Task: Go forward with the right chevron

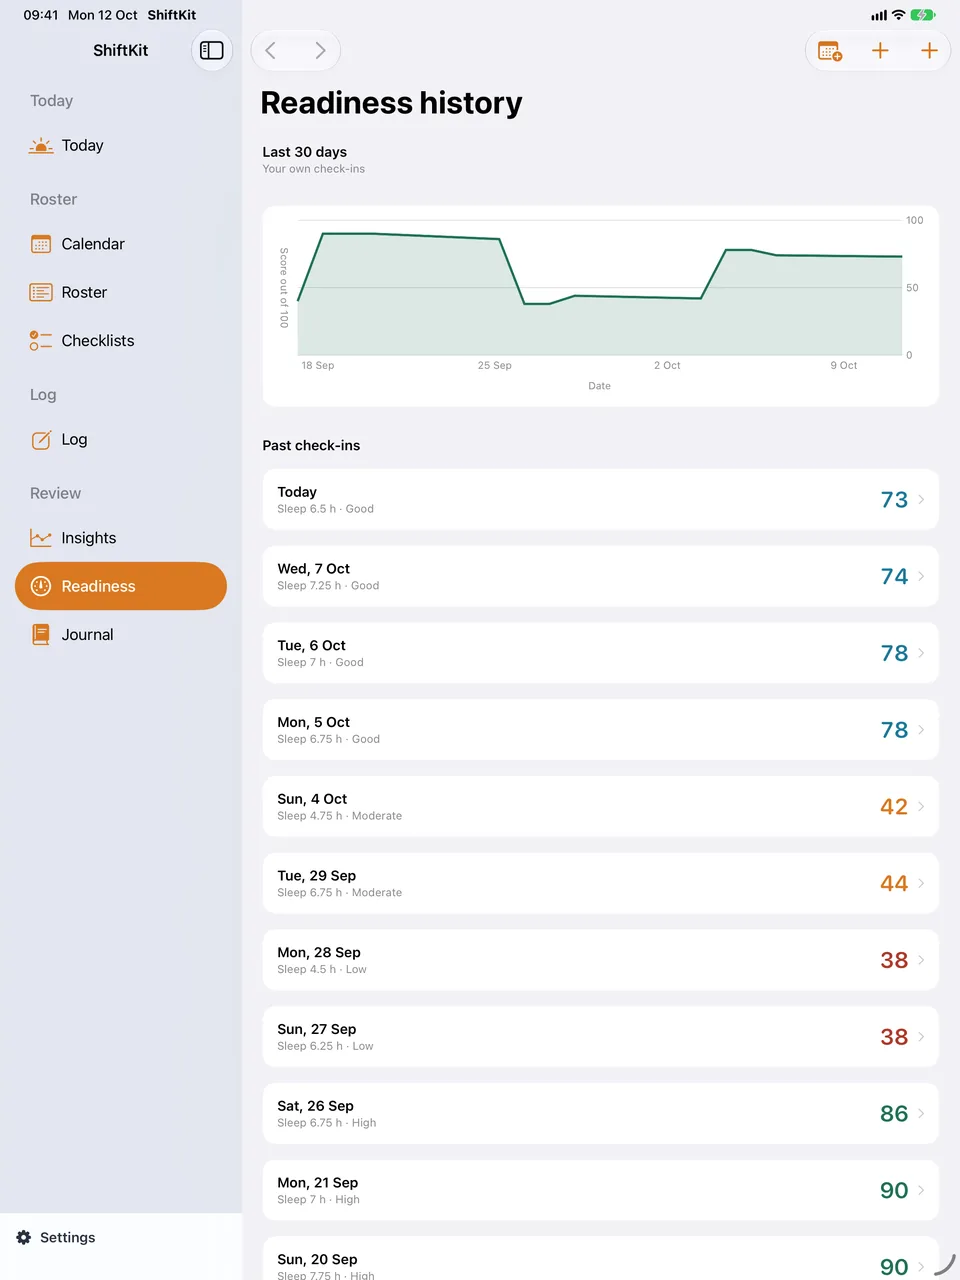Action: 320,50
